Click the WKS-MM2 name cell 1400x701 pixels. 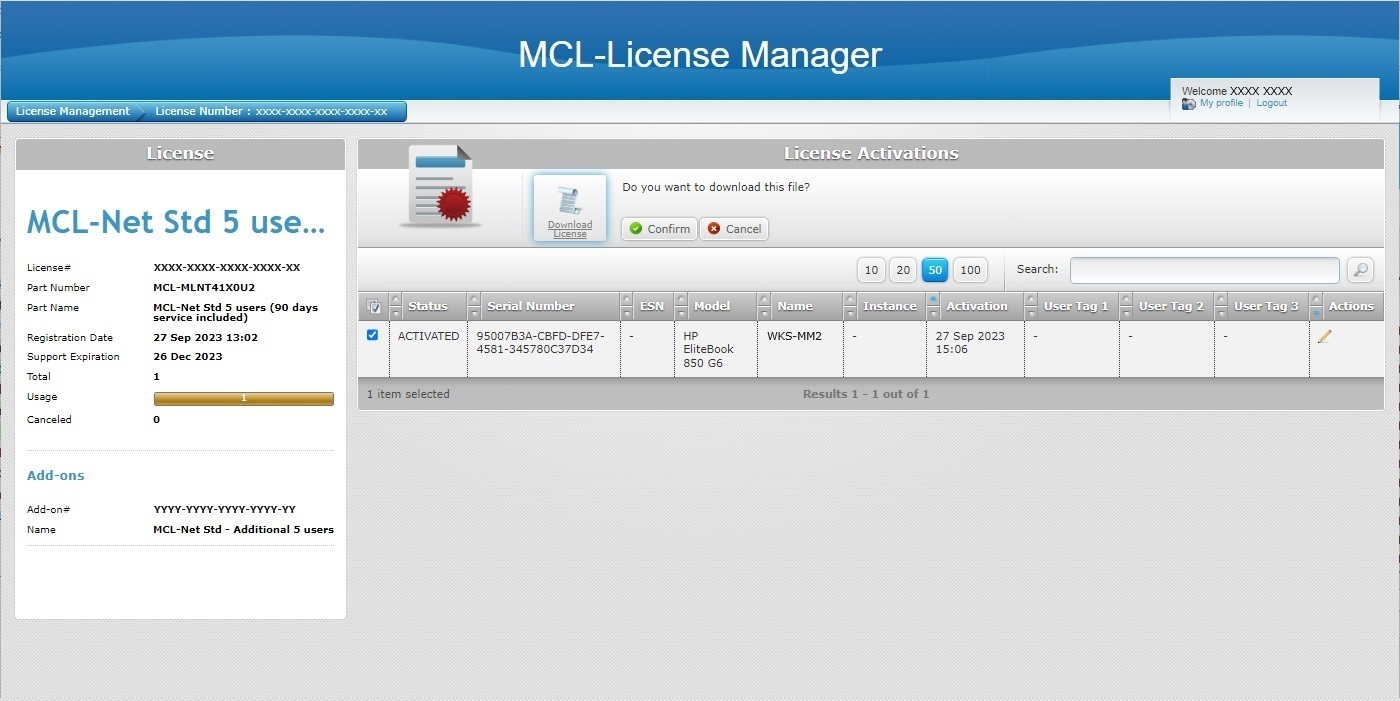pos(794,336)
